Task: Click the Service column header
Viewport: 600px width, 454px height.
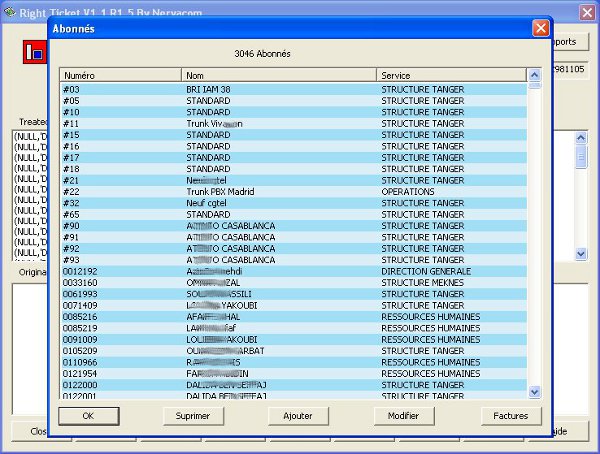Action: point(450,75)
